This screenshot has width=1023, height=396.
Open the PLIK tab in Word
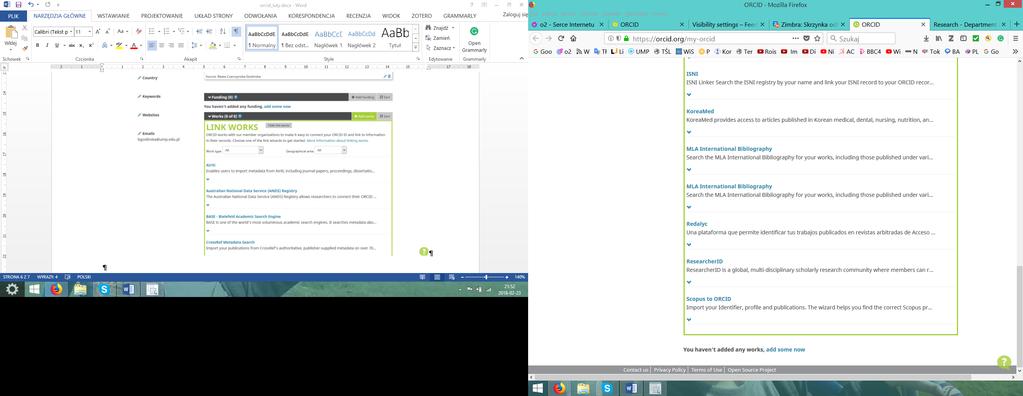point(12,15)
